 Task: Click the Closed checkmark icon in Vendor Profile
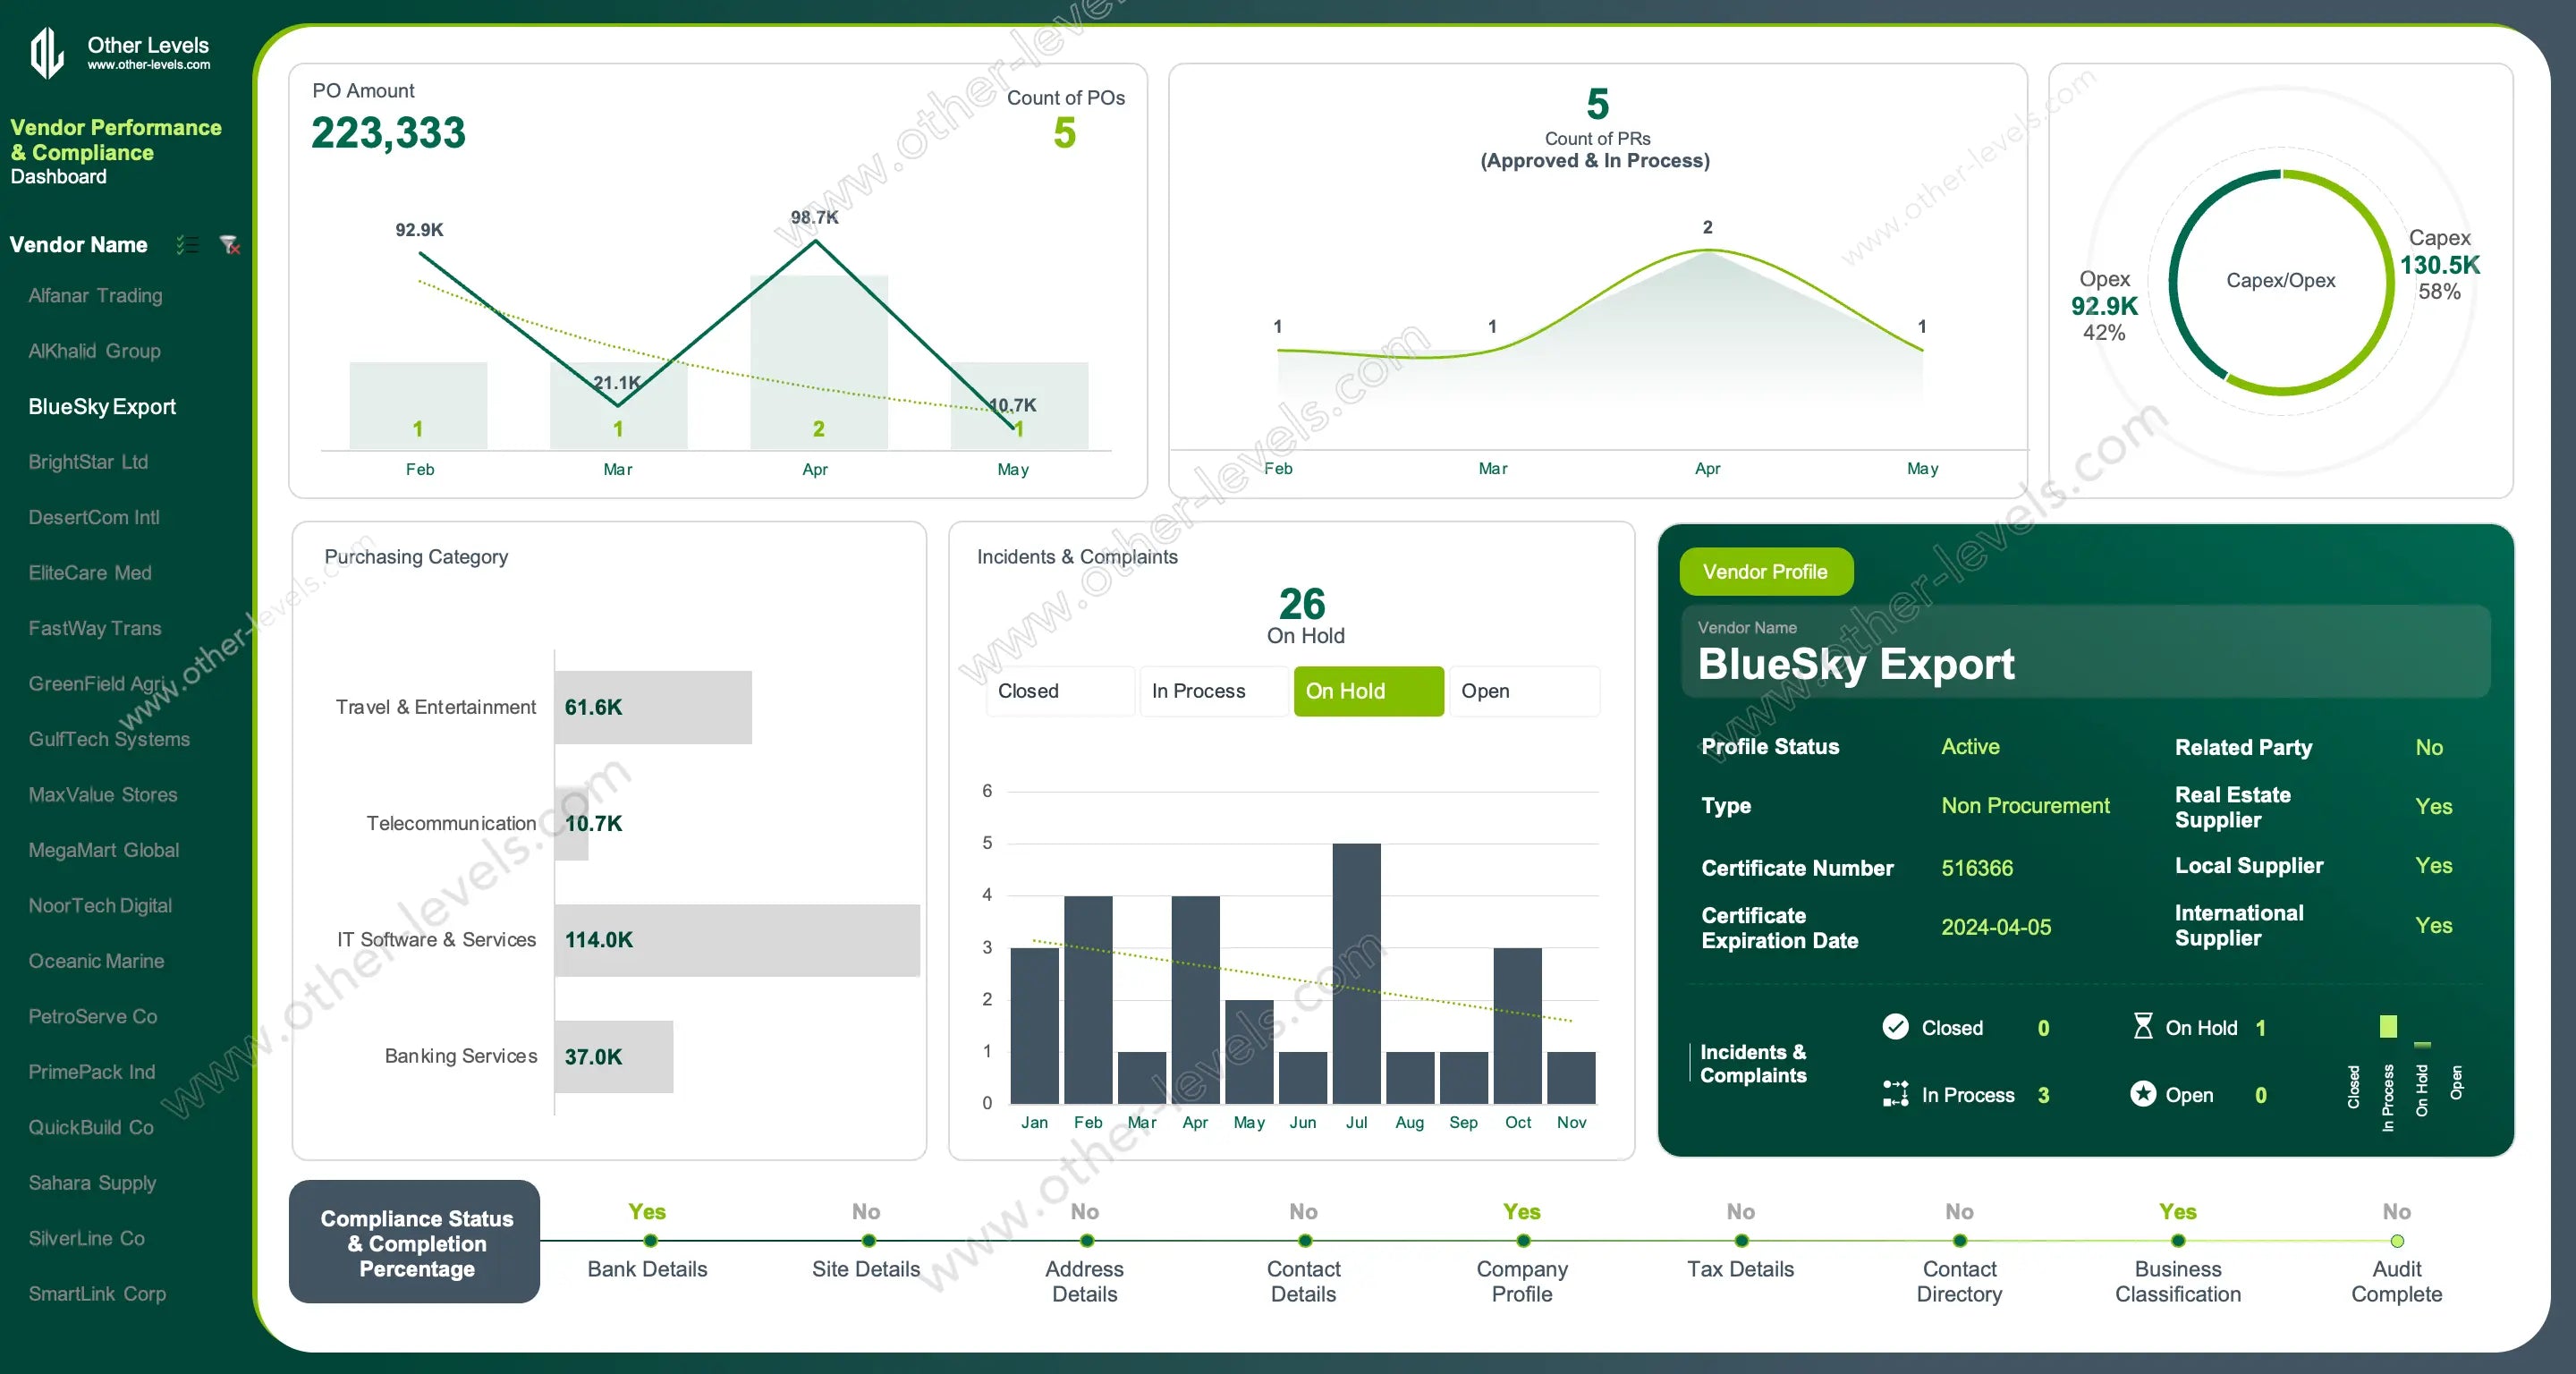click(x=1895, y=1027)
